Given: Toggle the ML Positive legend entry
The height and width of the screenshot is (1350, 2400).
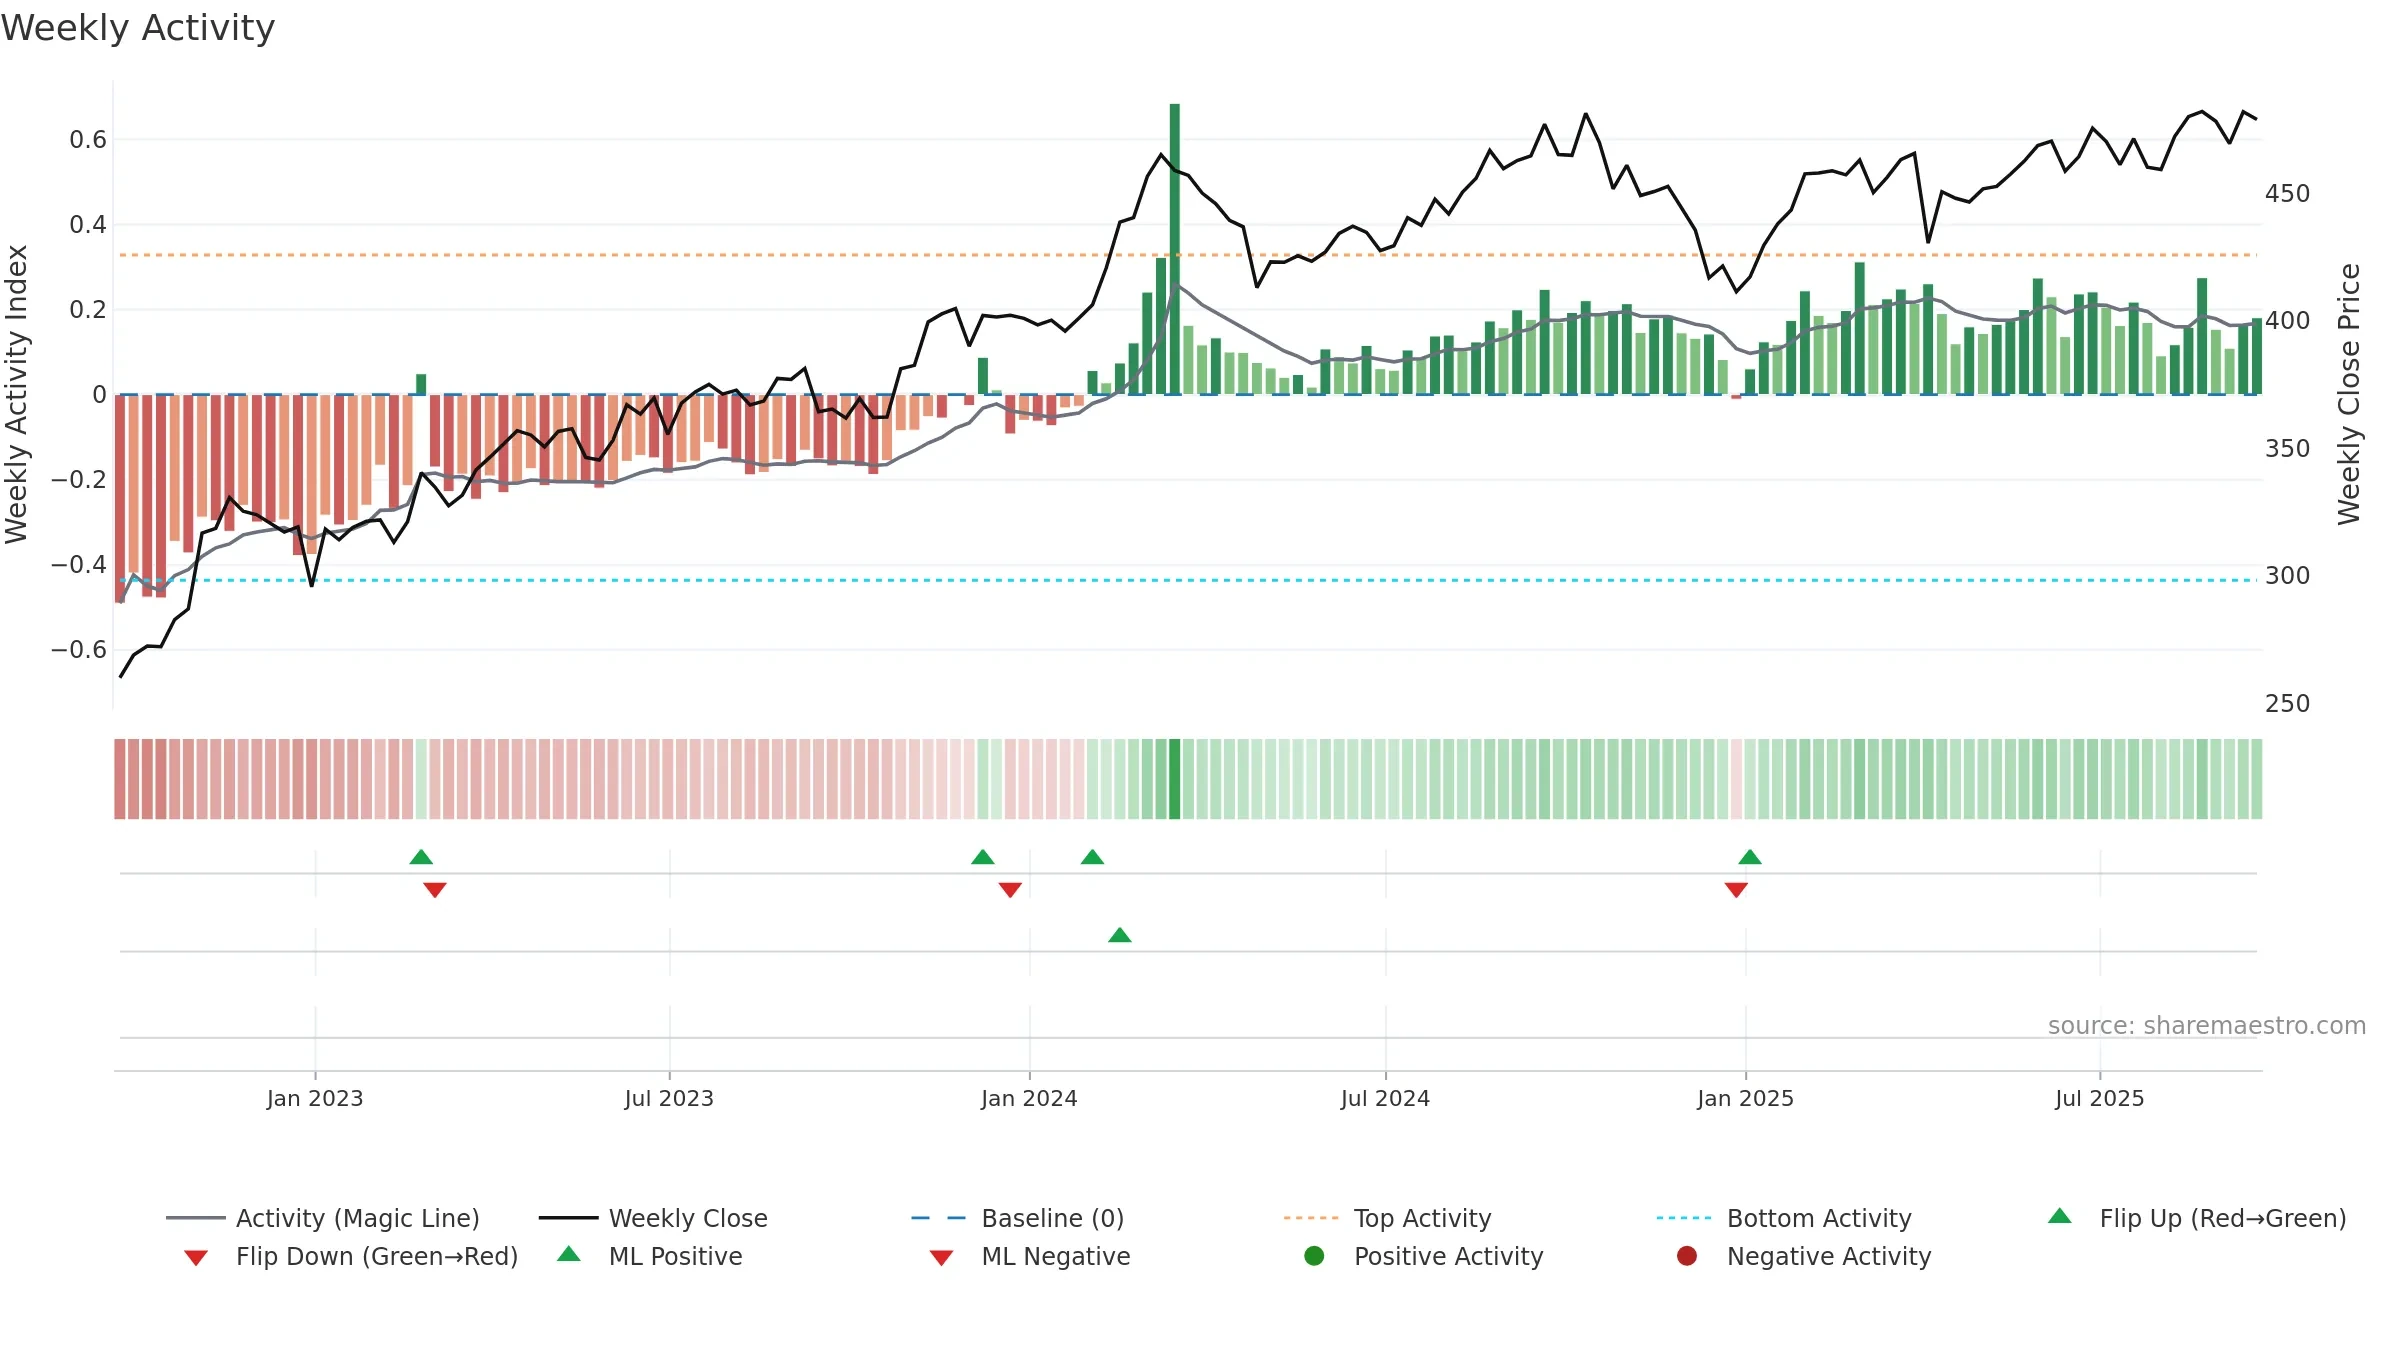Looking at the screenshot, I should click(650, 1256).
